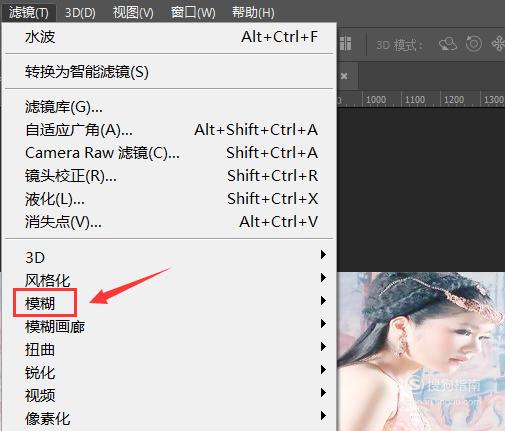Expand the 风格化 submenu
505x431 pixels.
(169, 280)
